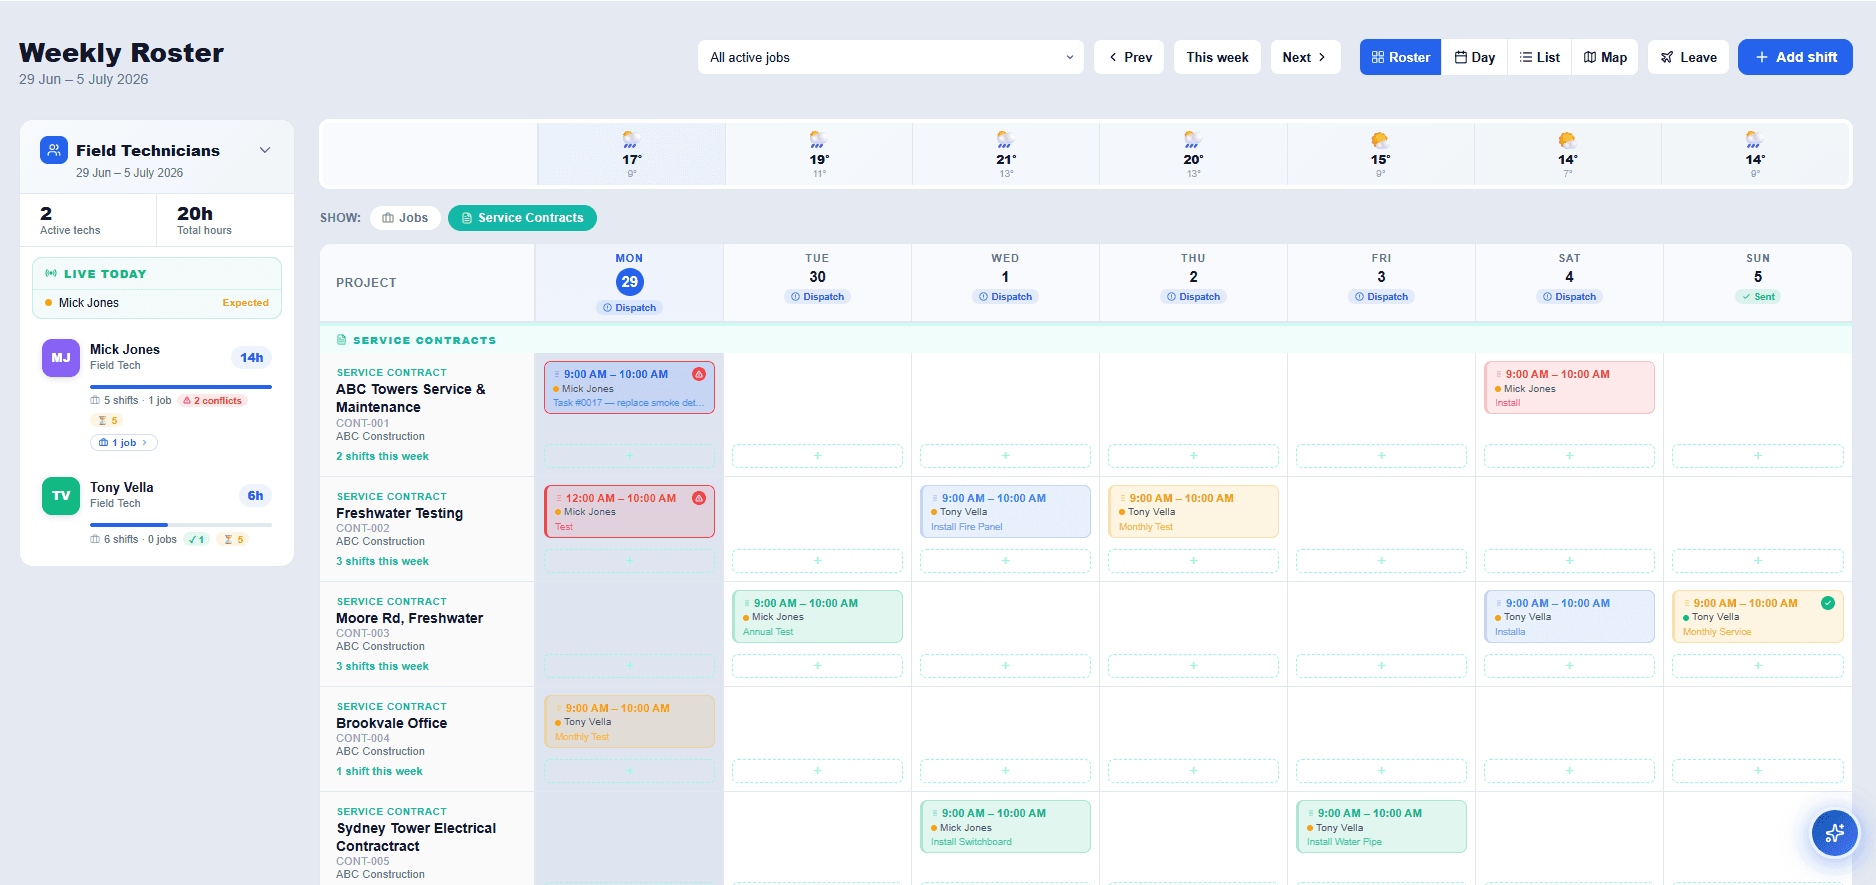The image size is (1876, 885).
Task: Open ABC Towers Saturday Install shift
Action: 1569,388
